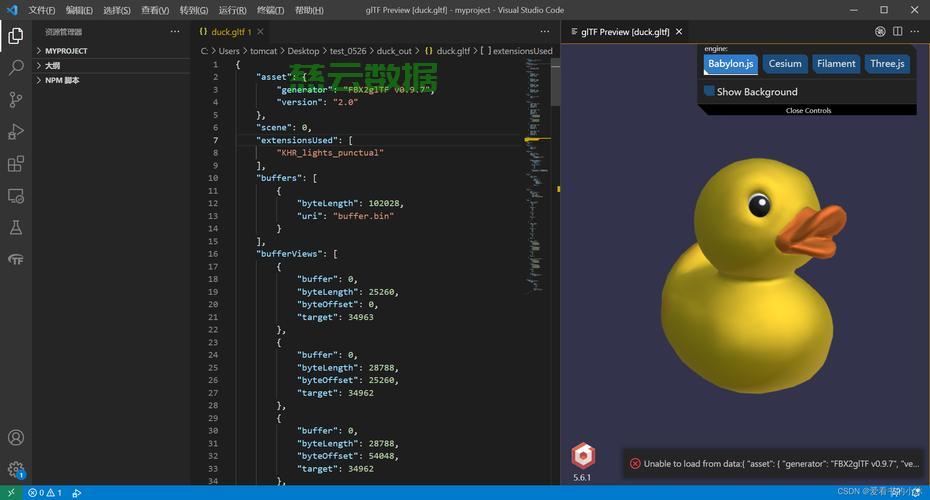Open the 查看(V) menu
Image resolution: width=930 pixels, height=500 pixels.
(x=155, y=10)
